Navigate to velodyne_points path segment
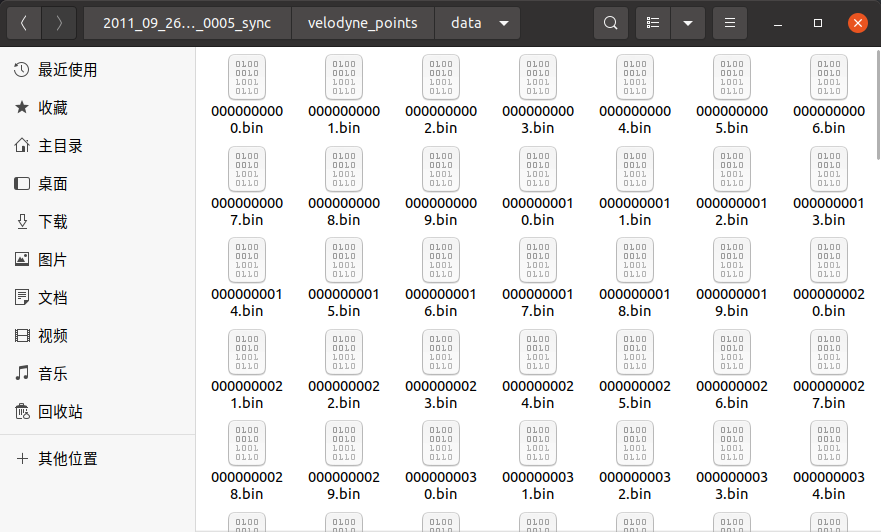Image resolution: width=881 pixels, height=532 pixels. click(x=362, y=23)
